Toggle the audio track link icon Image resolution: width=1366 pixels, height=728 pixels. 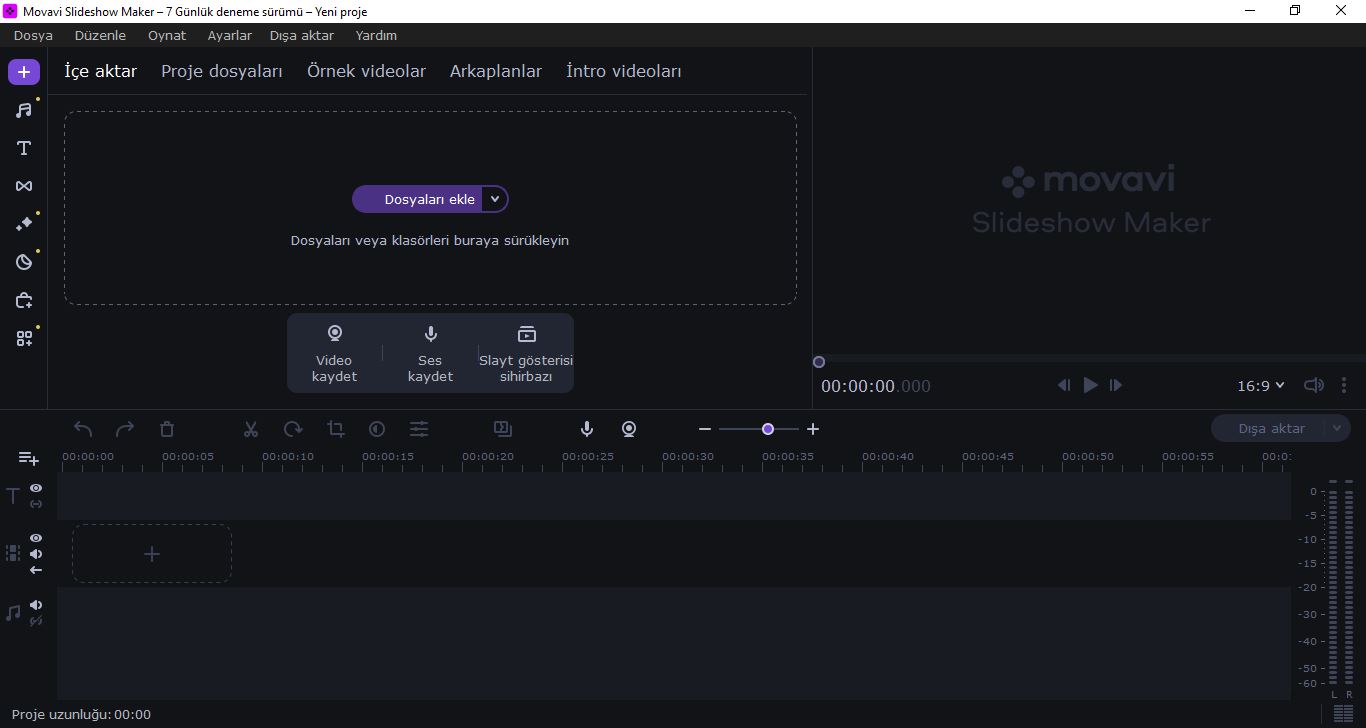point(36,621)
